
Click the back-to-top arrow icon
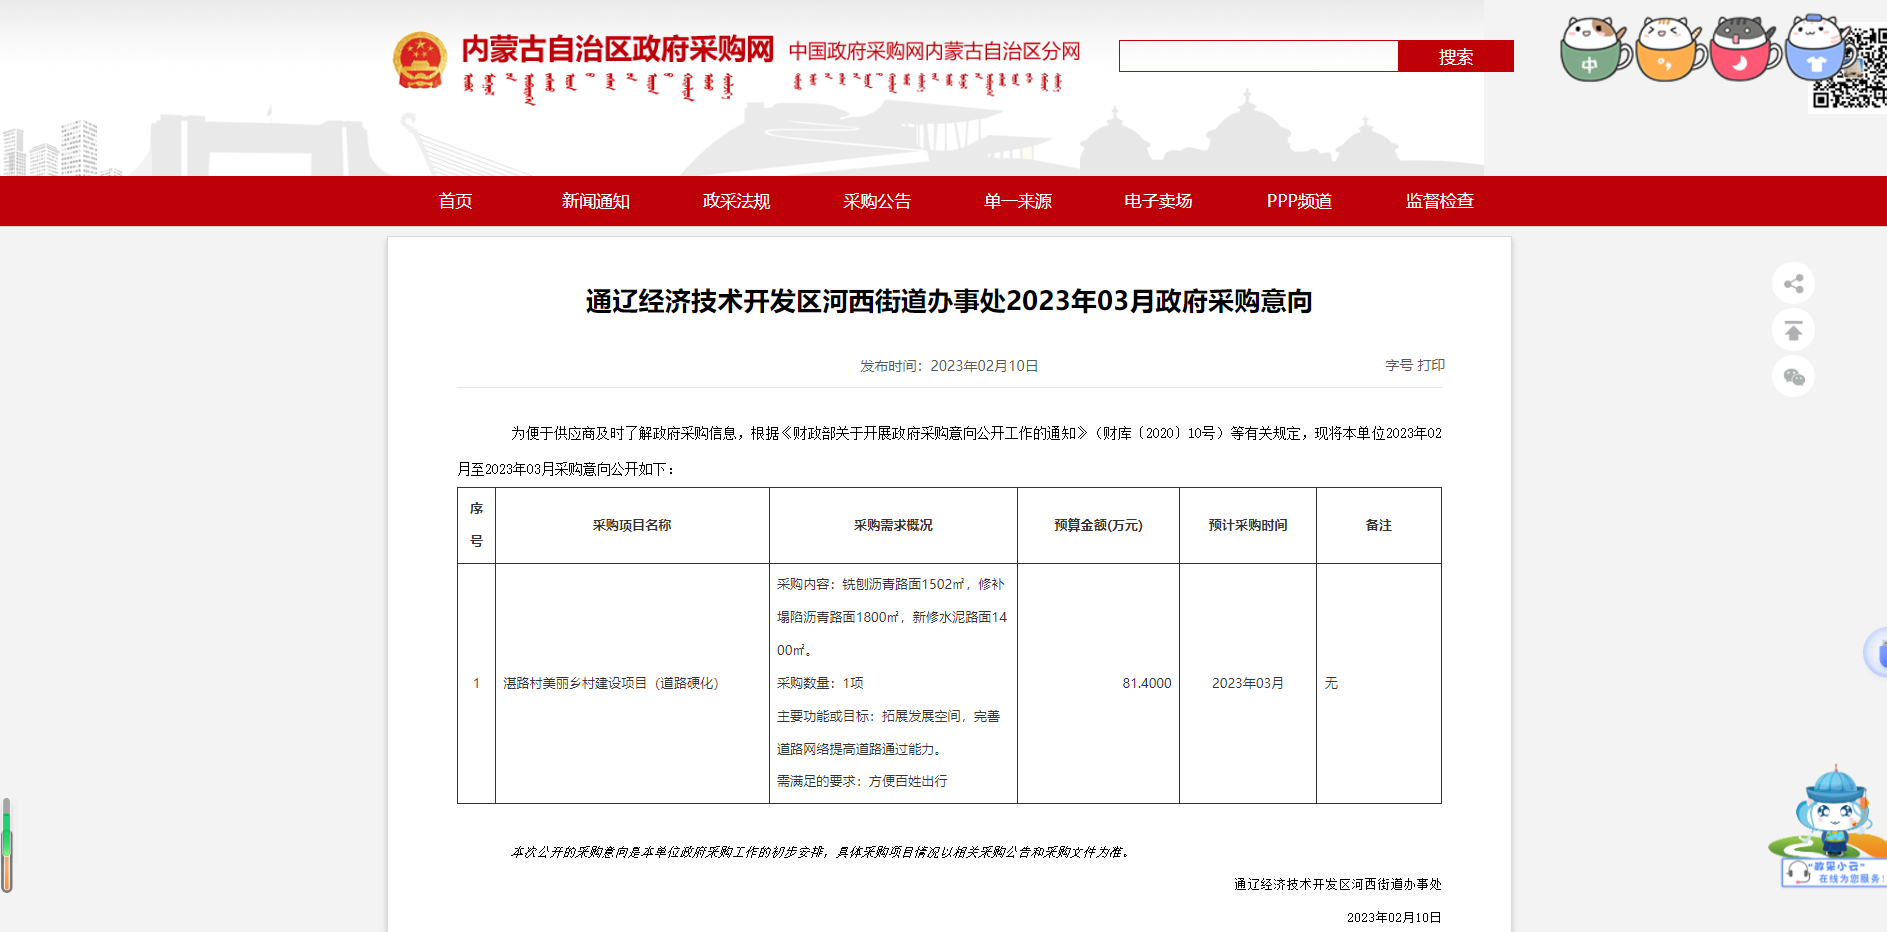pos(1793,330)
